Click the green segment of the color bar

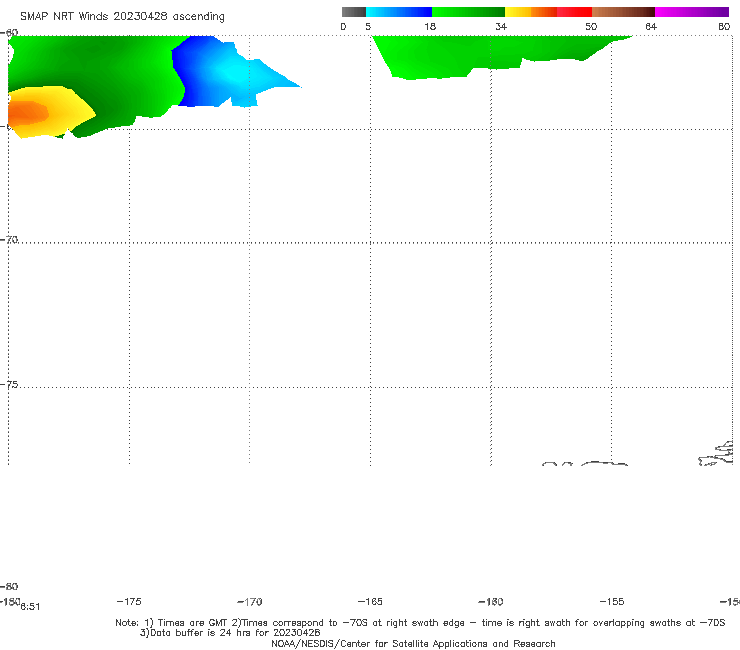click(x=468, y=12)
